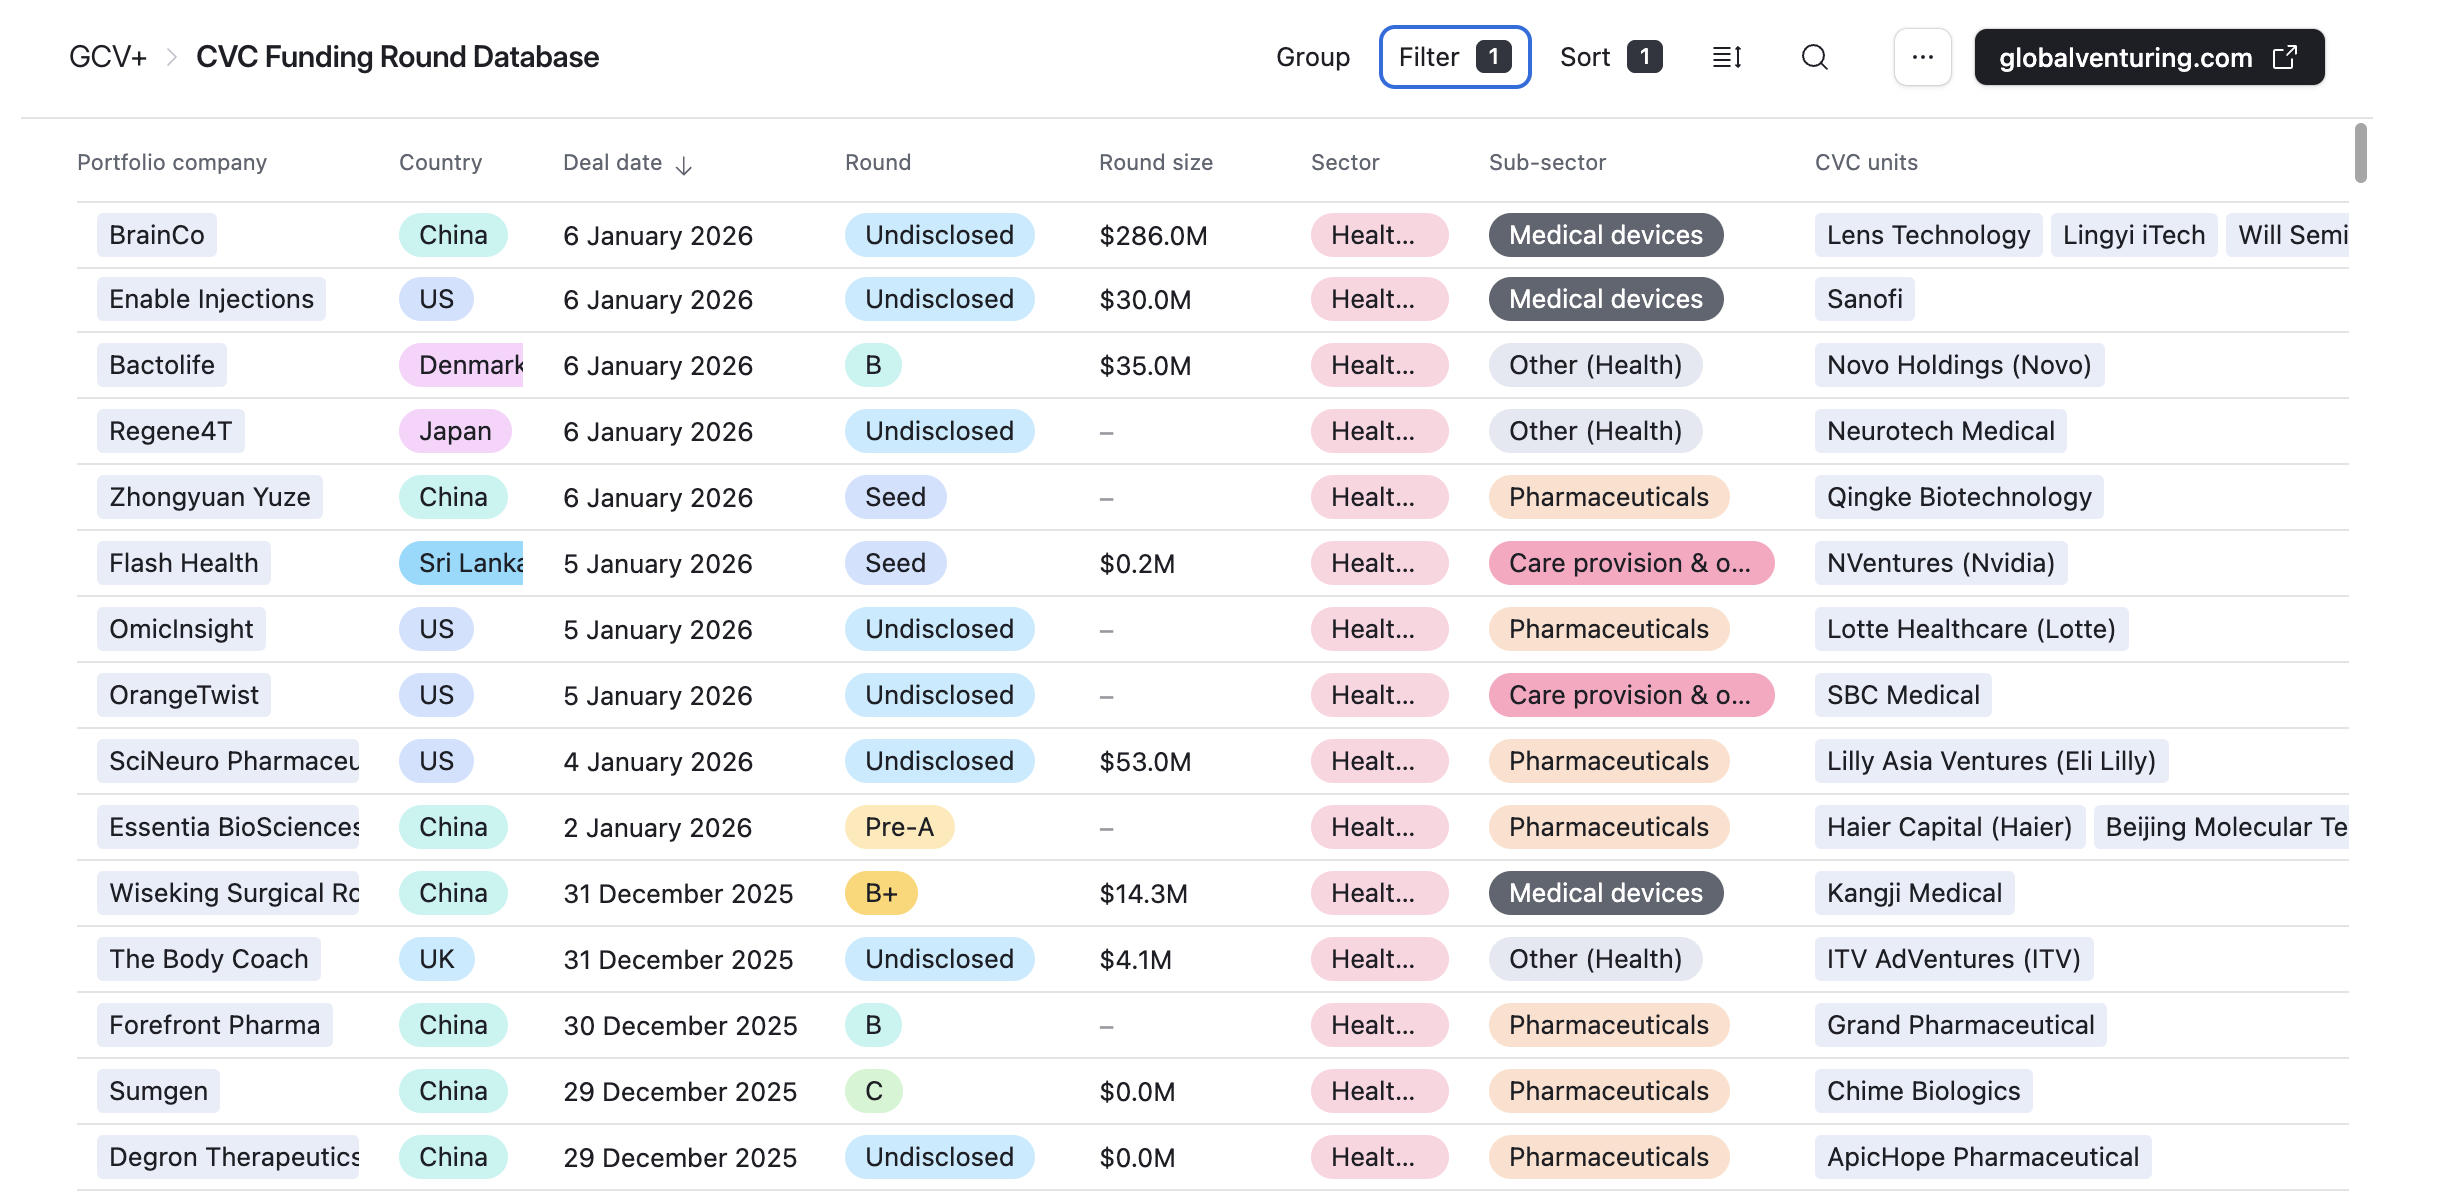This screenshot has width=2438, height=1192.
Task: Open the Sort options
Action: pos(1610,57)
